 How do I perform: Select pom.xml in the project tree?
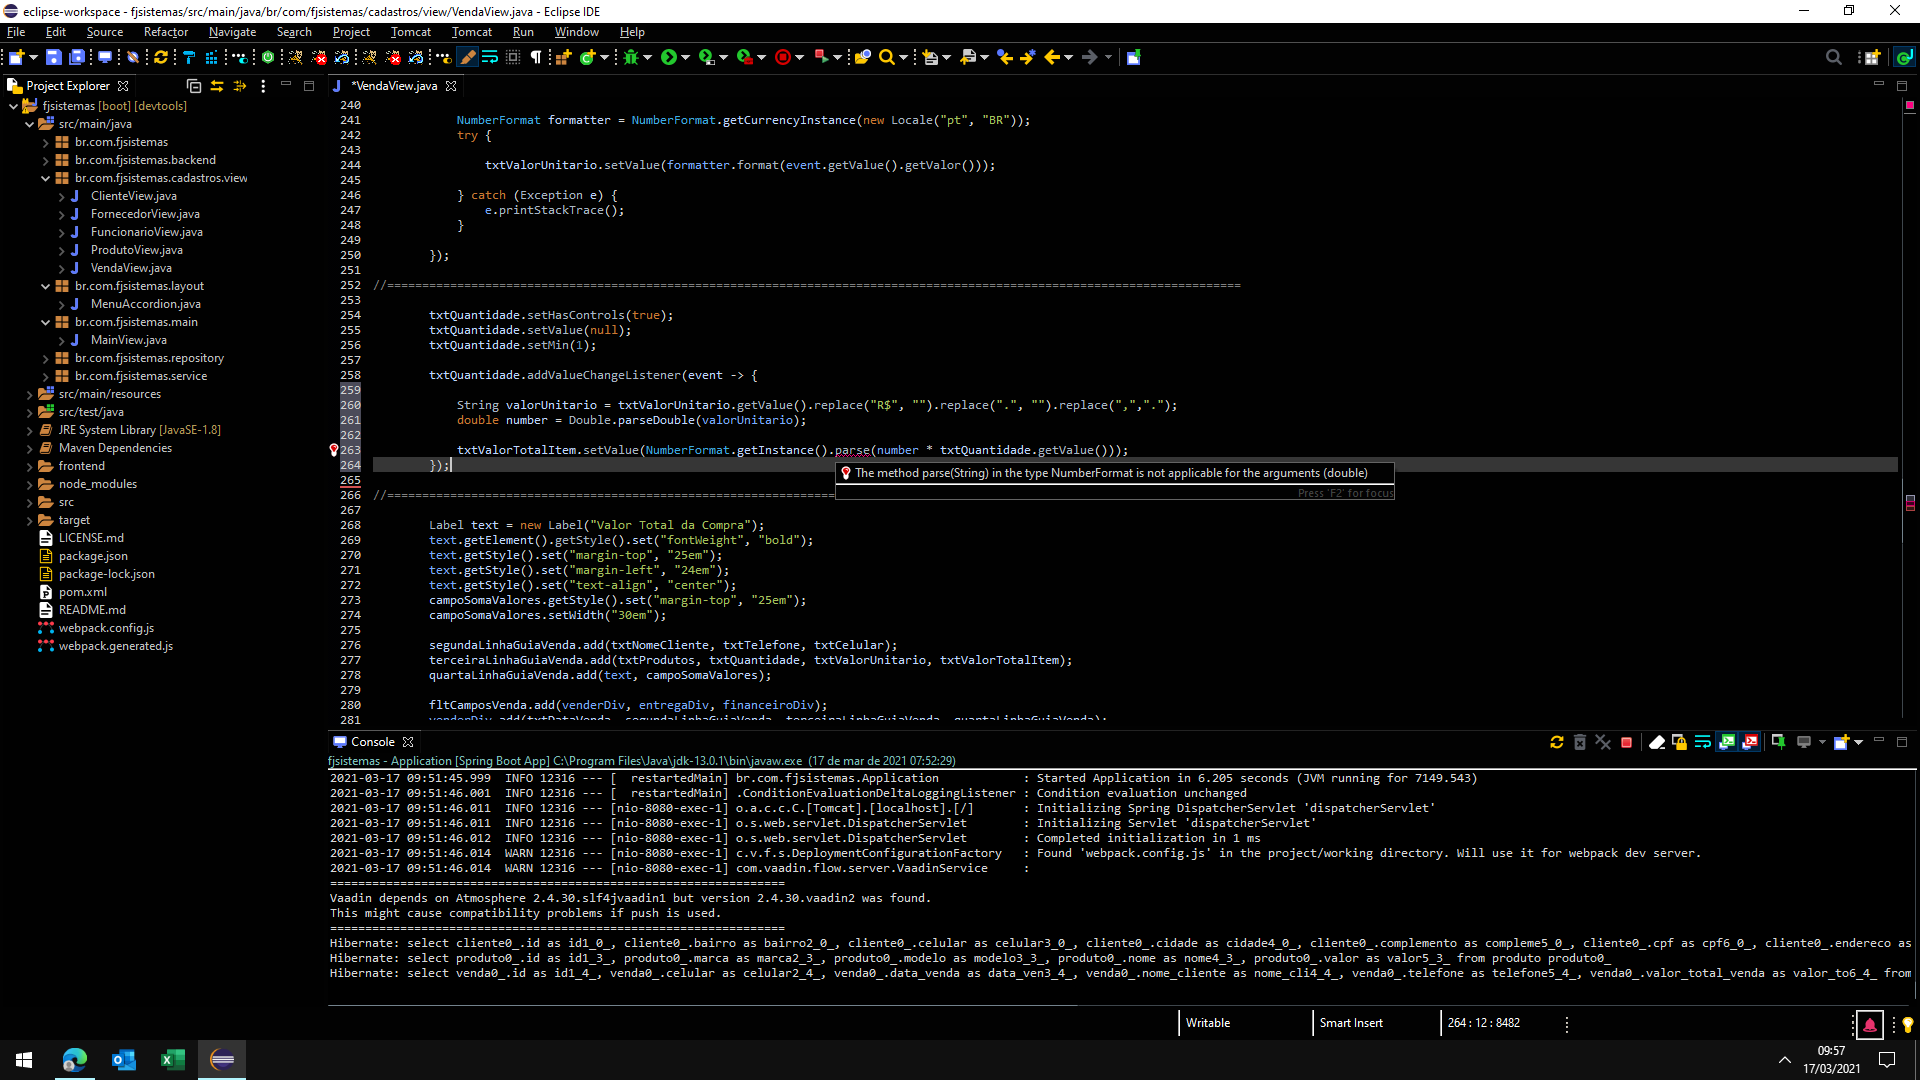(x=82, y=592)
